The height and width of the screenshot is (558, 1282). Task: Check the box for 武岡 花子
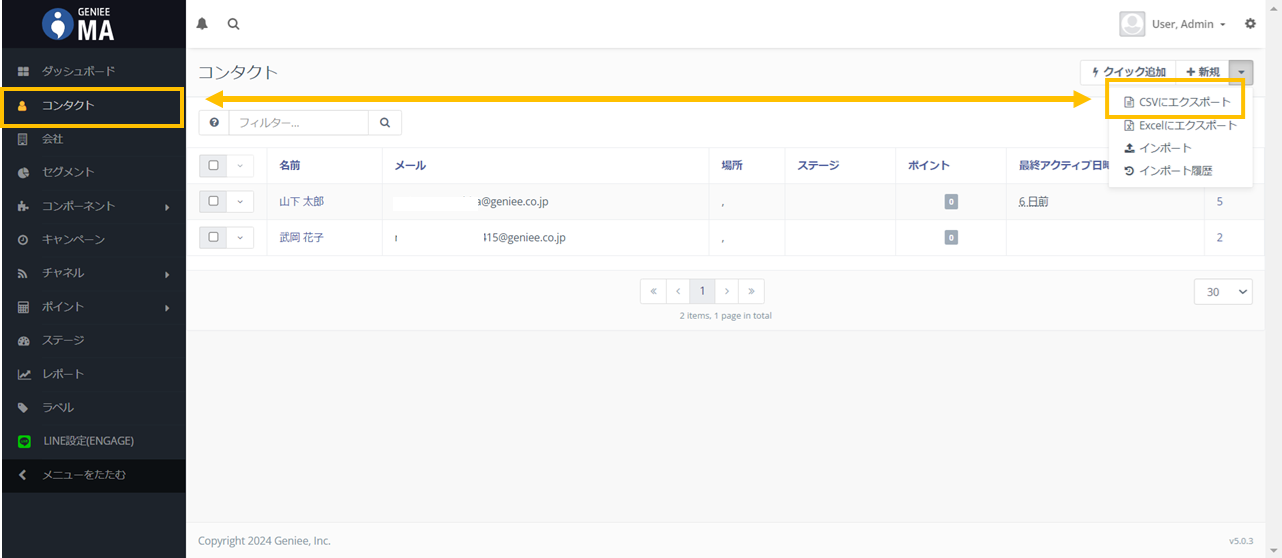tap(213, 238)
